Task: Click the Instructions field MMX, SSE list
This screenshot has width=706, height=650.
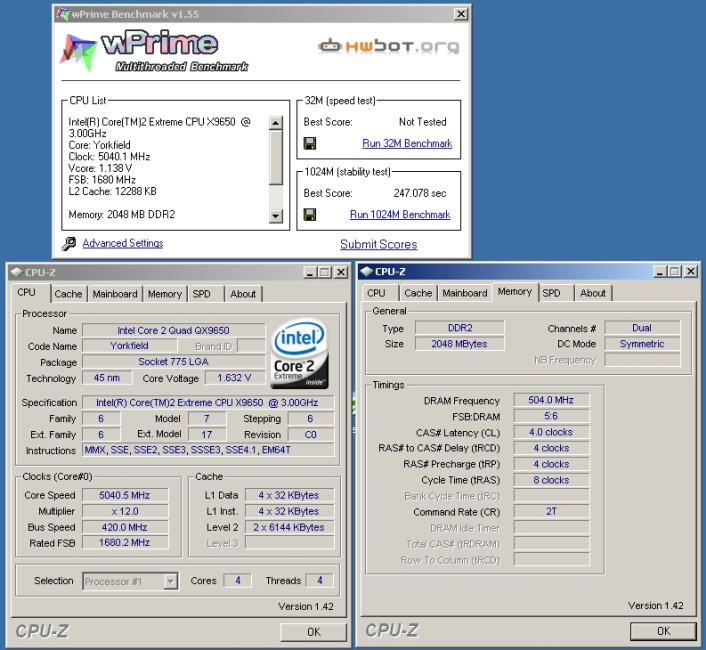Action: click(x=208, y=450)
